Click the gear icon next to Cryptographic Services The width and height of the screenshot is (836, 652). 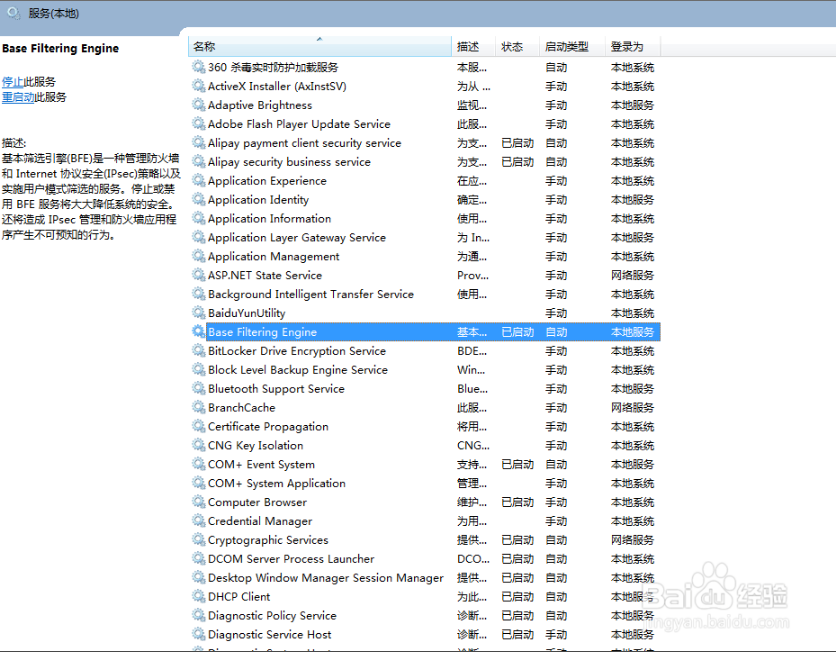pos(197,539)
